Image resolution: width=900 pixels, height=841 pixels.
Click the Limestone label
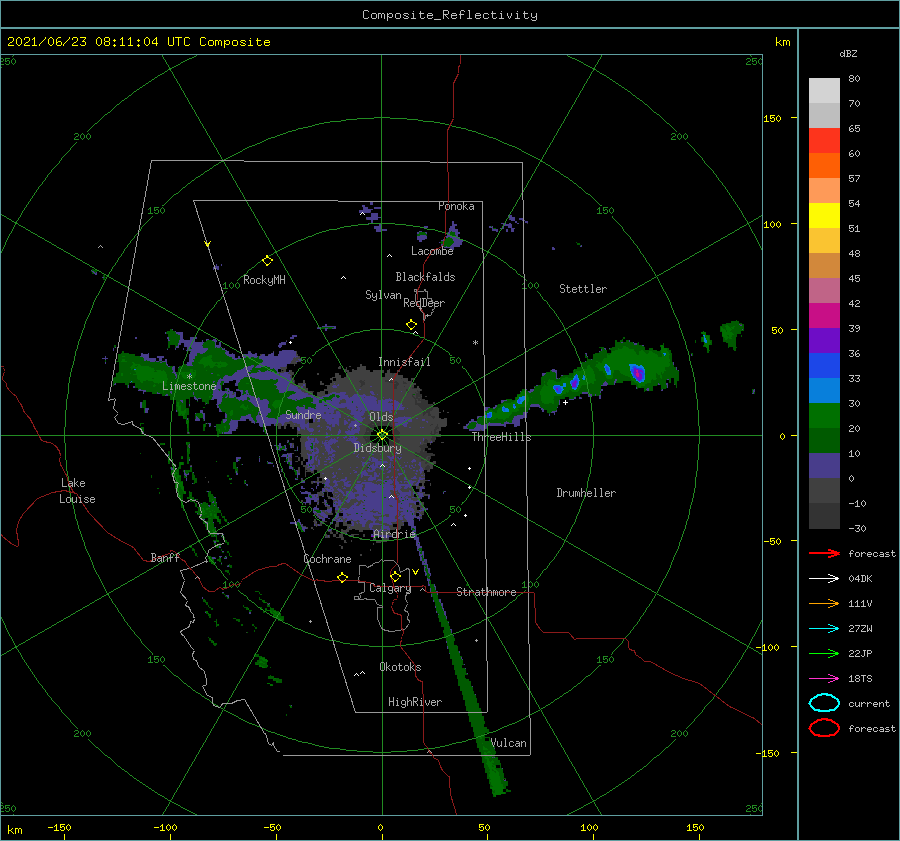click(x=189, y=386)
